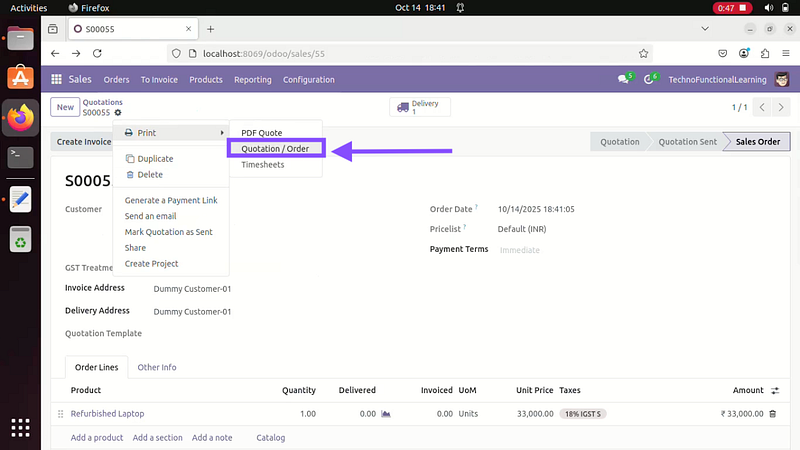800x450 pixels.
Task: Open the column settings icon beside Amount
Action: [x=773, y=390]
